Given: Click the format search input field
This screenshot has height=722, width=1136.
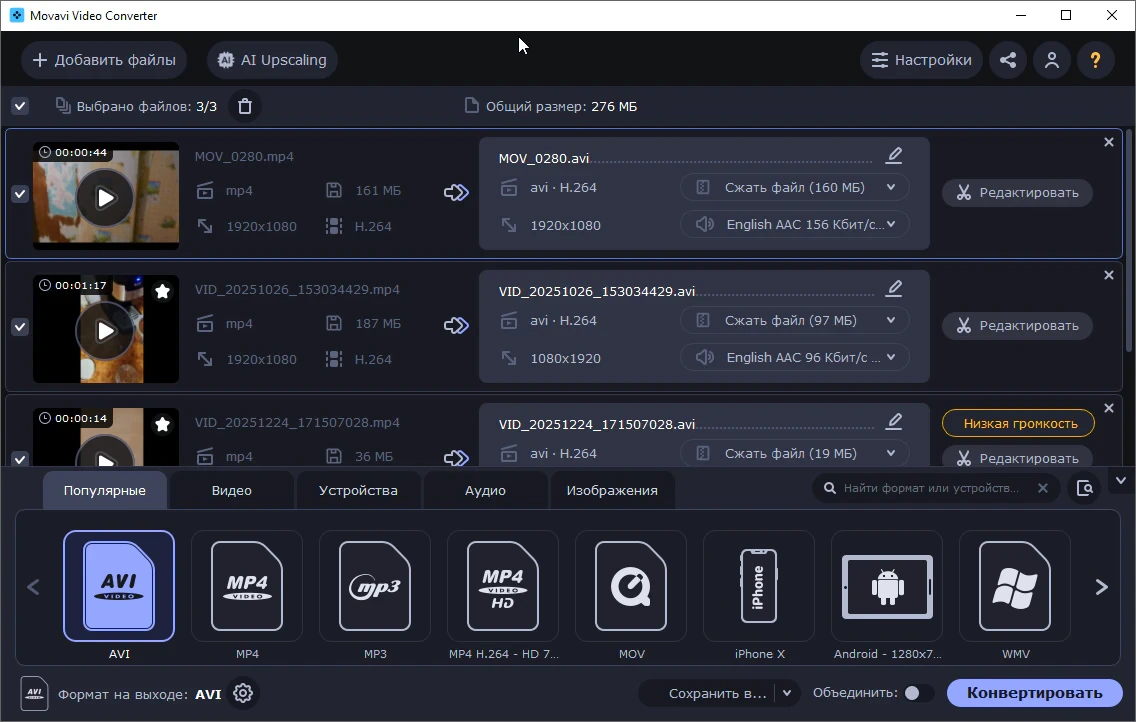Looking at the screenshot, I should pos(930,488).
